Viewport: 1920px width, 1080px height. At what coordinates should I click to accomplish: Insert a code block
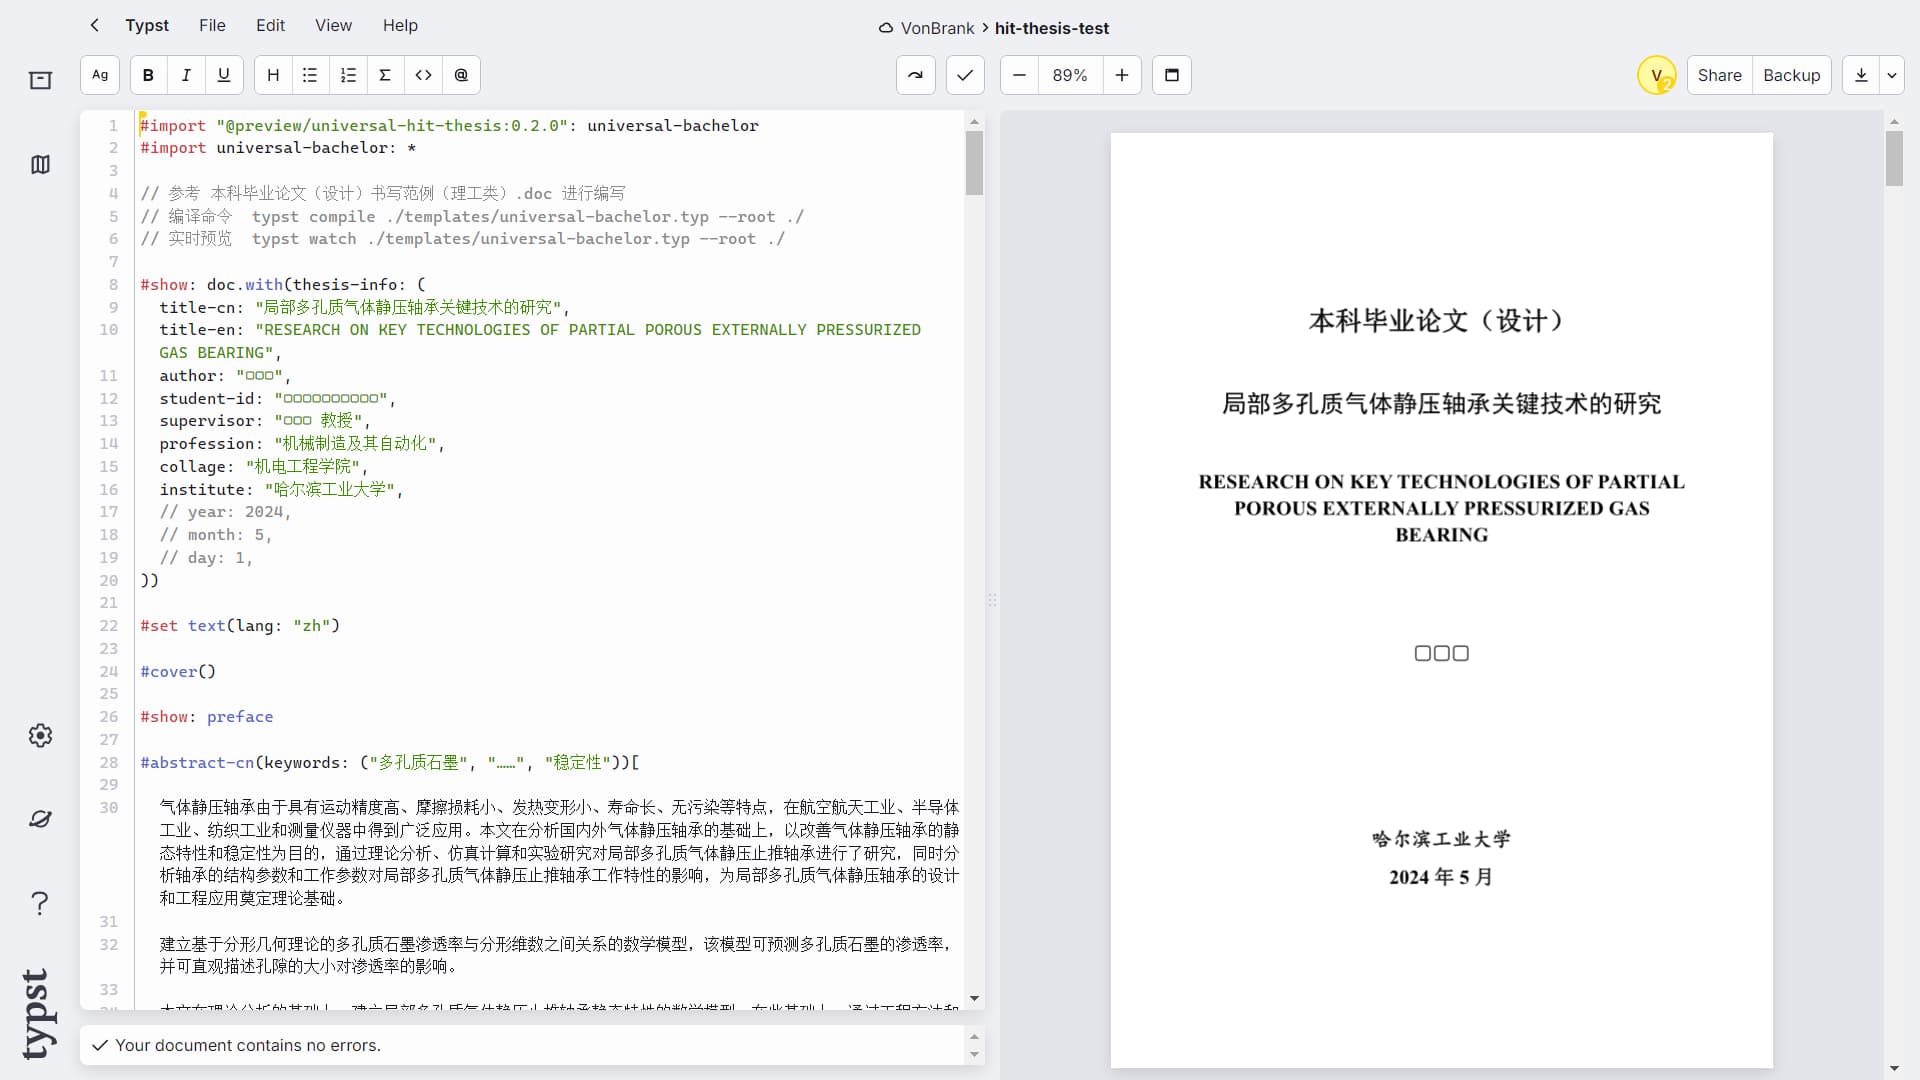click(423, 75)
